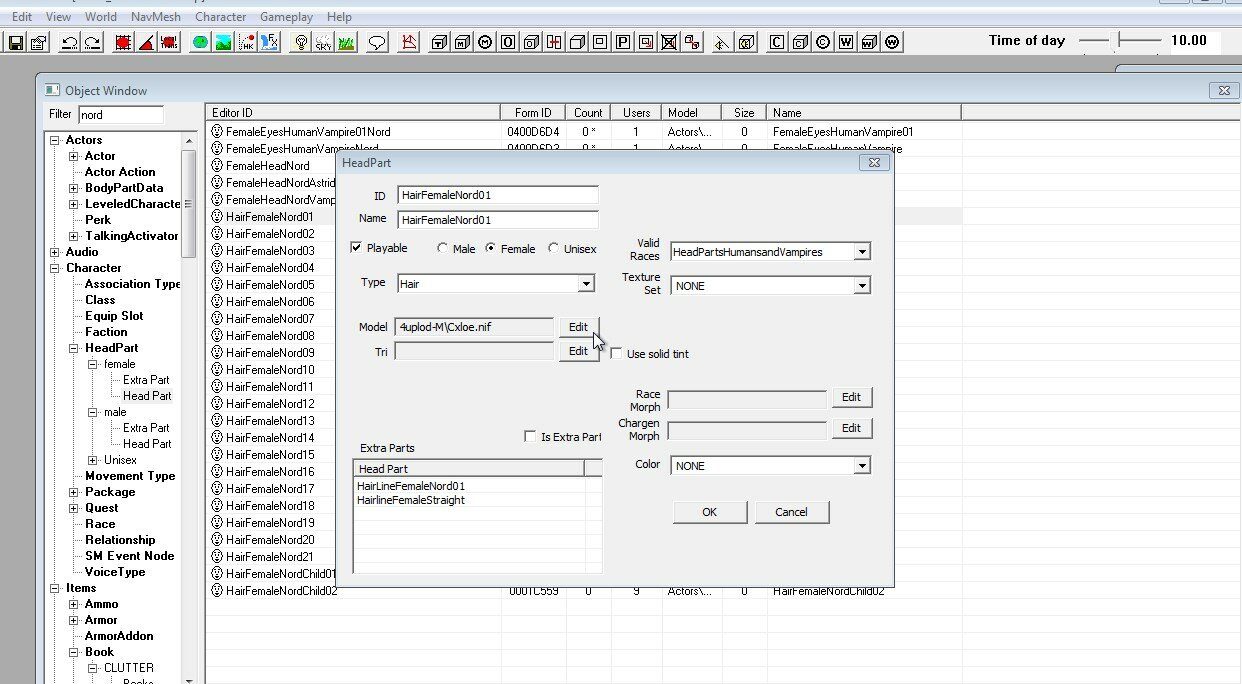Select the Male radio button

443,248
